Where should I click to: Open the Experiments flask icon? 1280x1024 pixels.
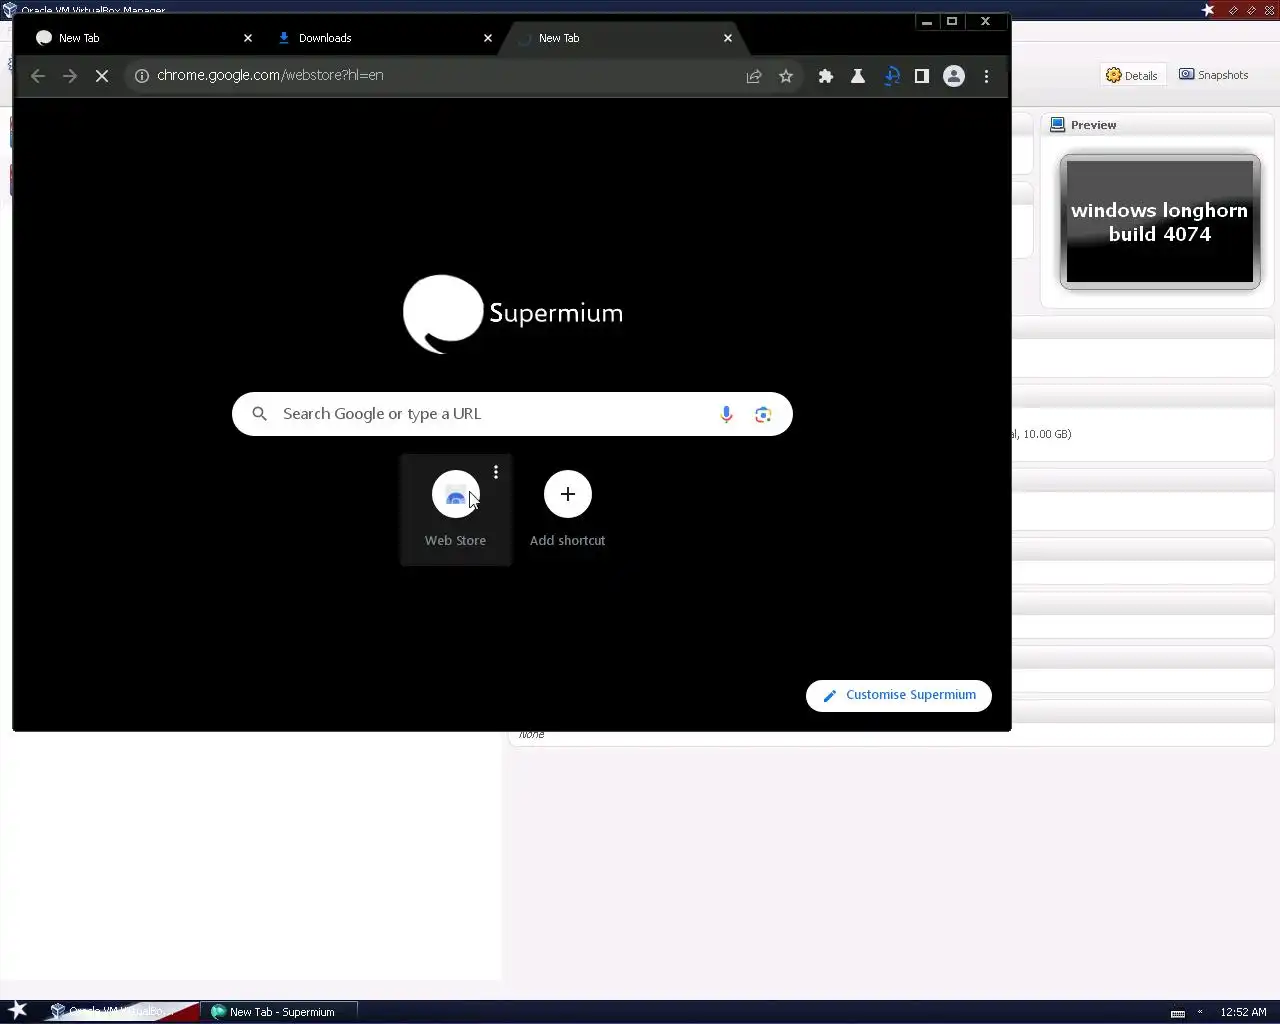858,76
